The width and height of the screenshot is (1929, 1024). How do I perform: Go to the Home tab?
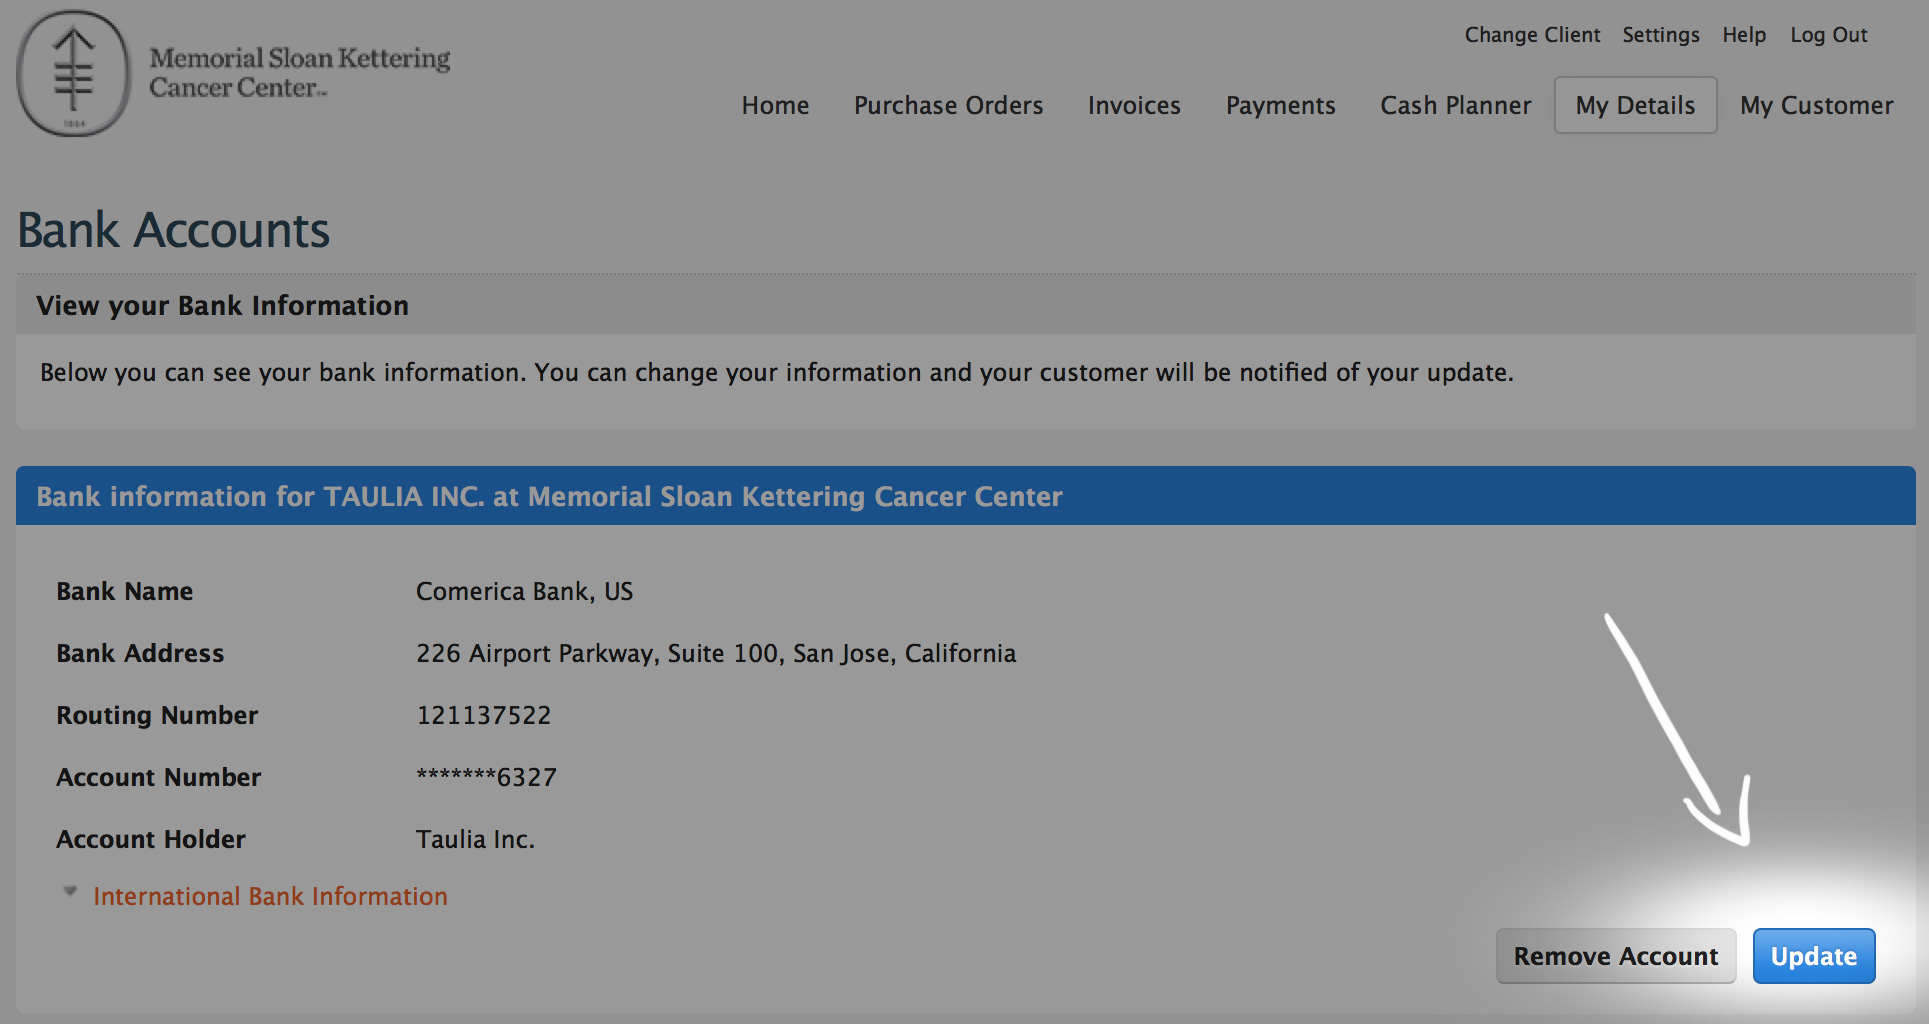coord(775,105)
